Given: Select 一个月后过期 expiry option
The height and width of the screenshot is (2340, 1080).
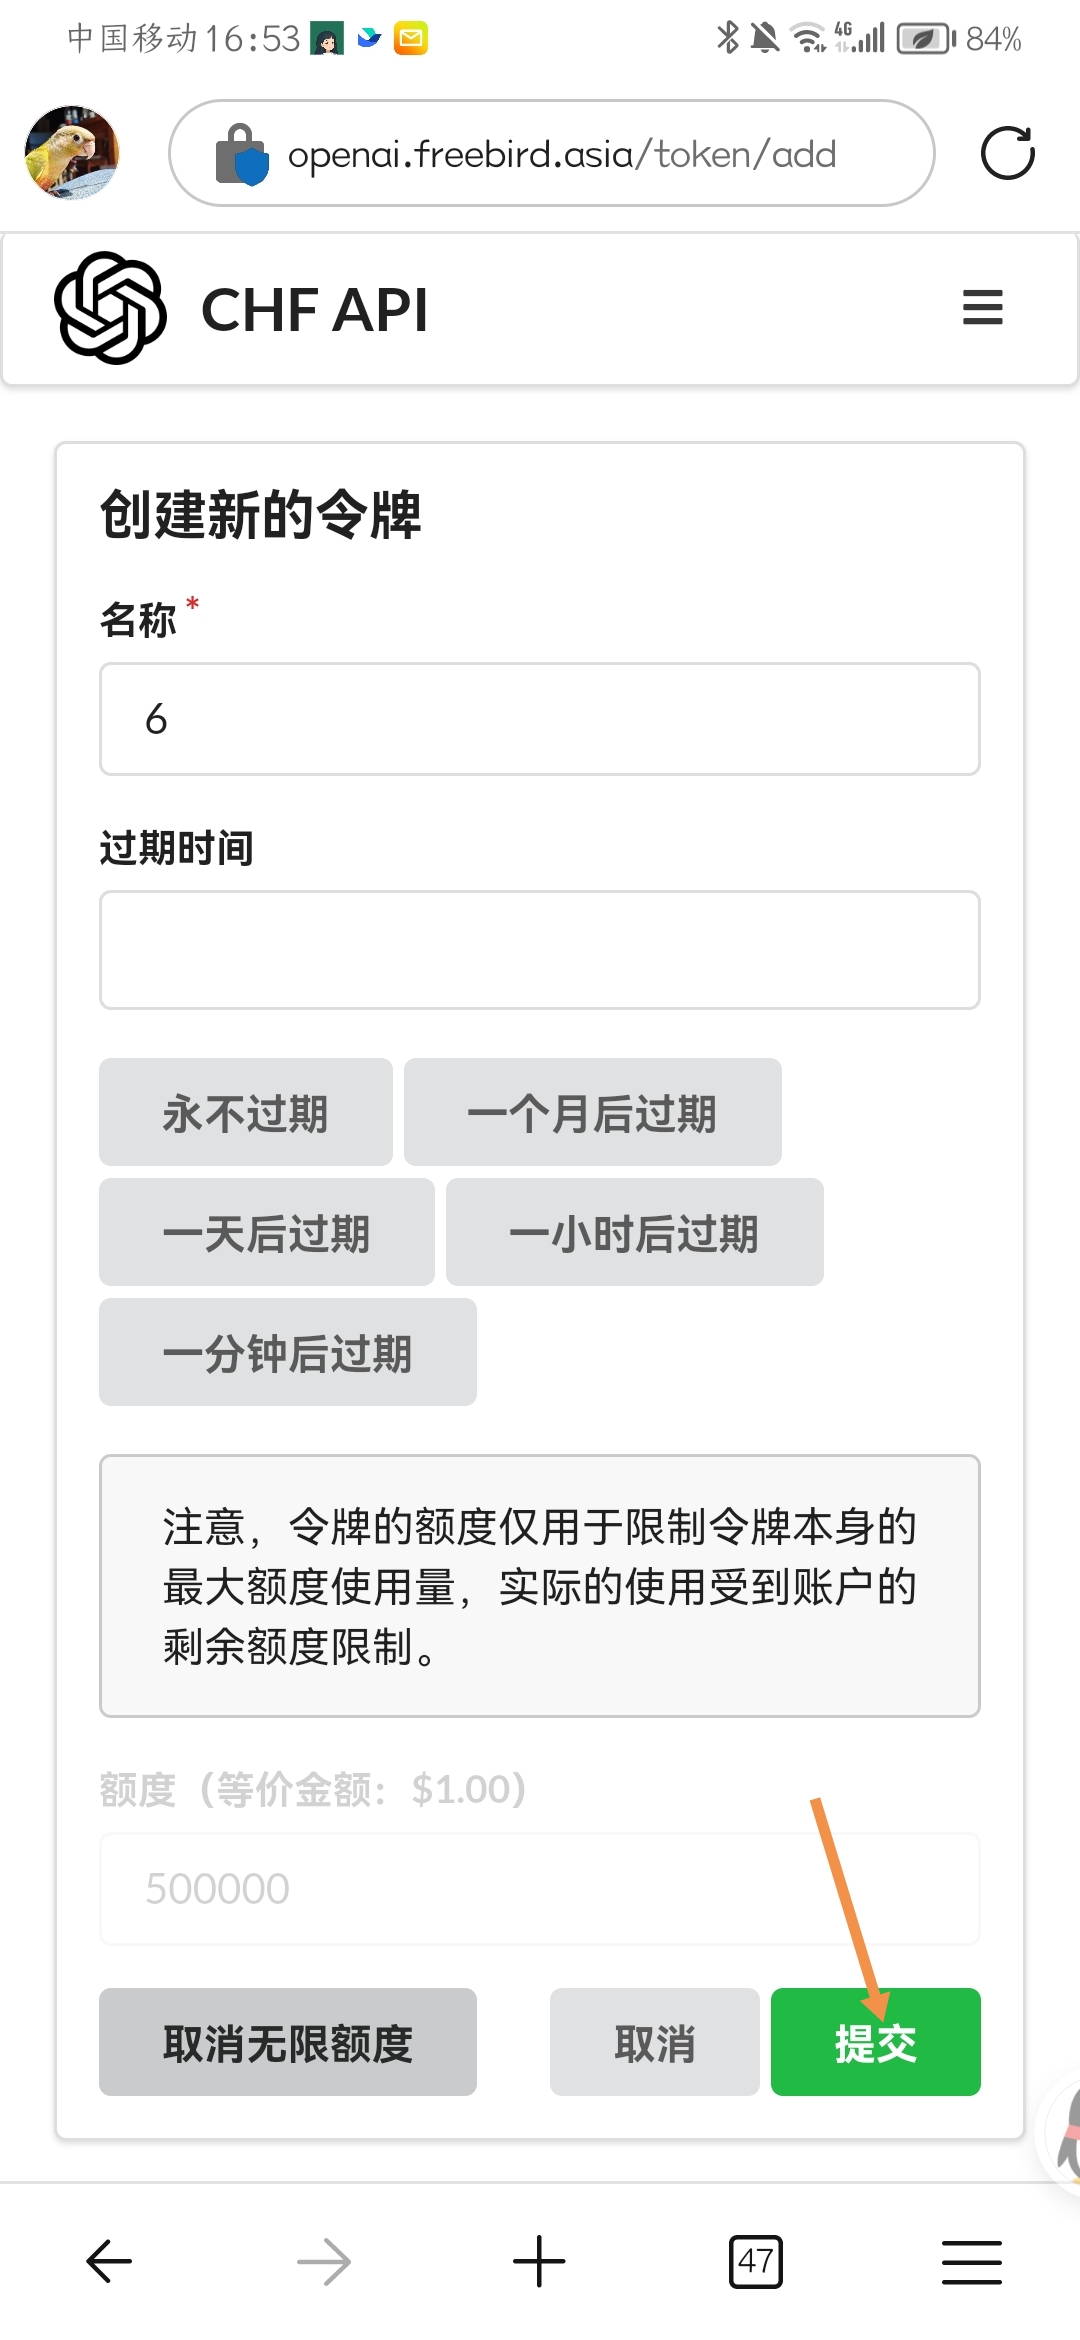Looking at the screenshot, I should tap(593, 1112).
